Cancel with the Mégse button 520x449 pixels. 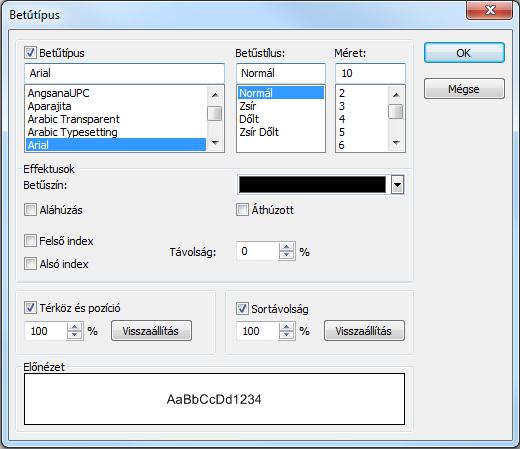point(464,89)
